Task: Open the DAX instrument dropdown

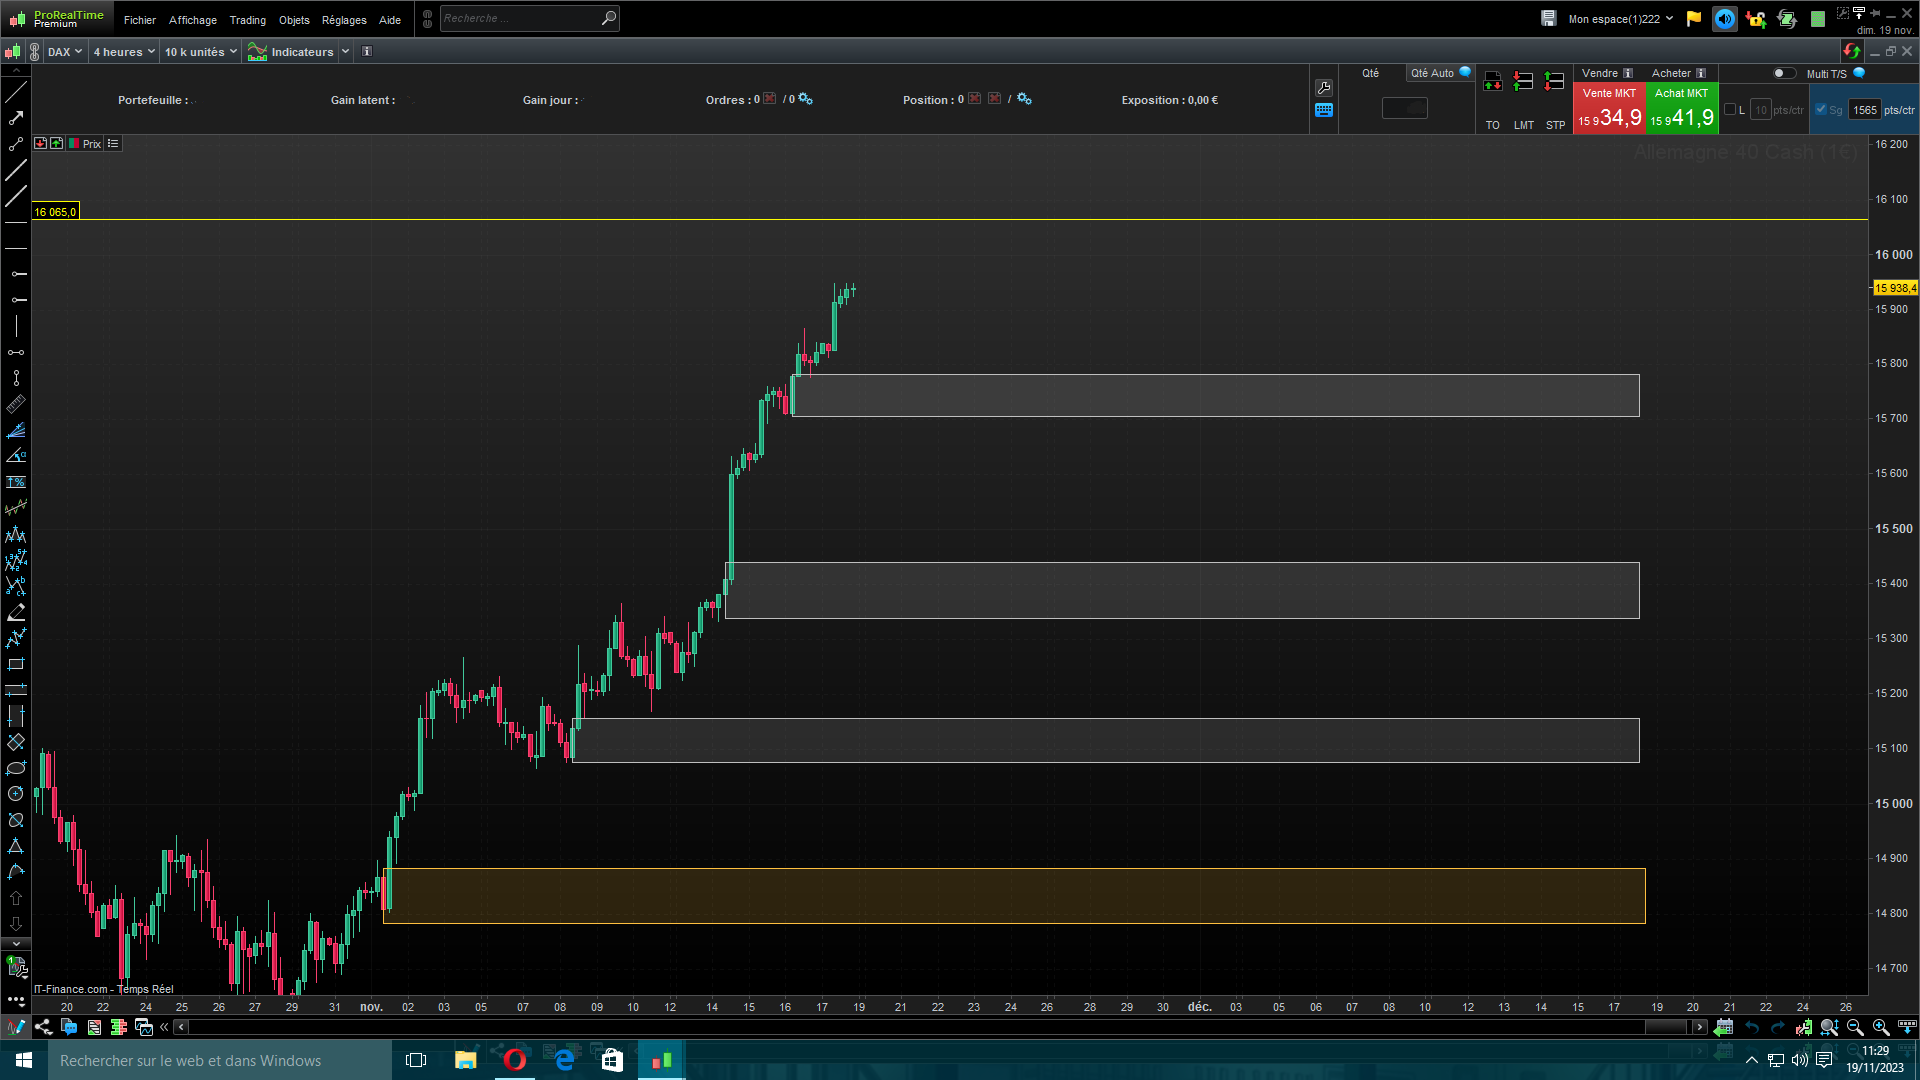Action: pos(65,52)
